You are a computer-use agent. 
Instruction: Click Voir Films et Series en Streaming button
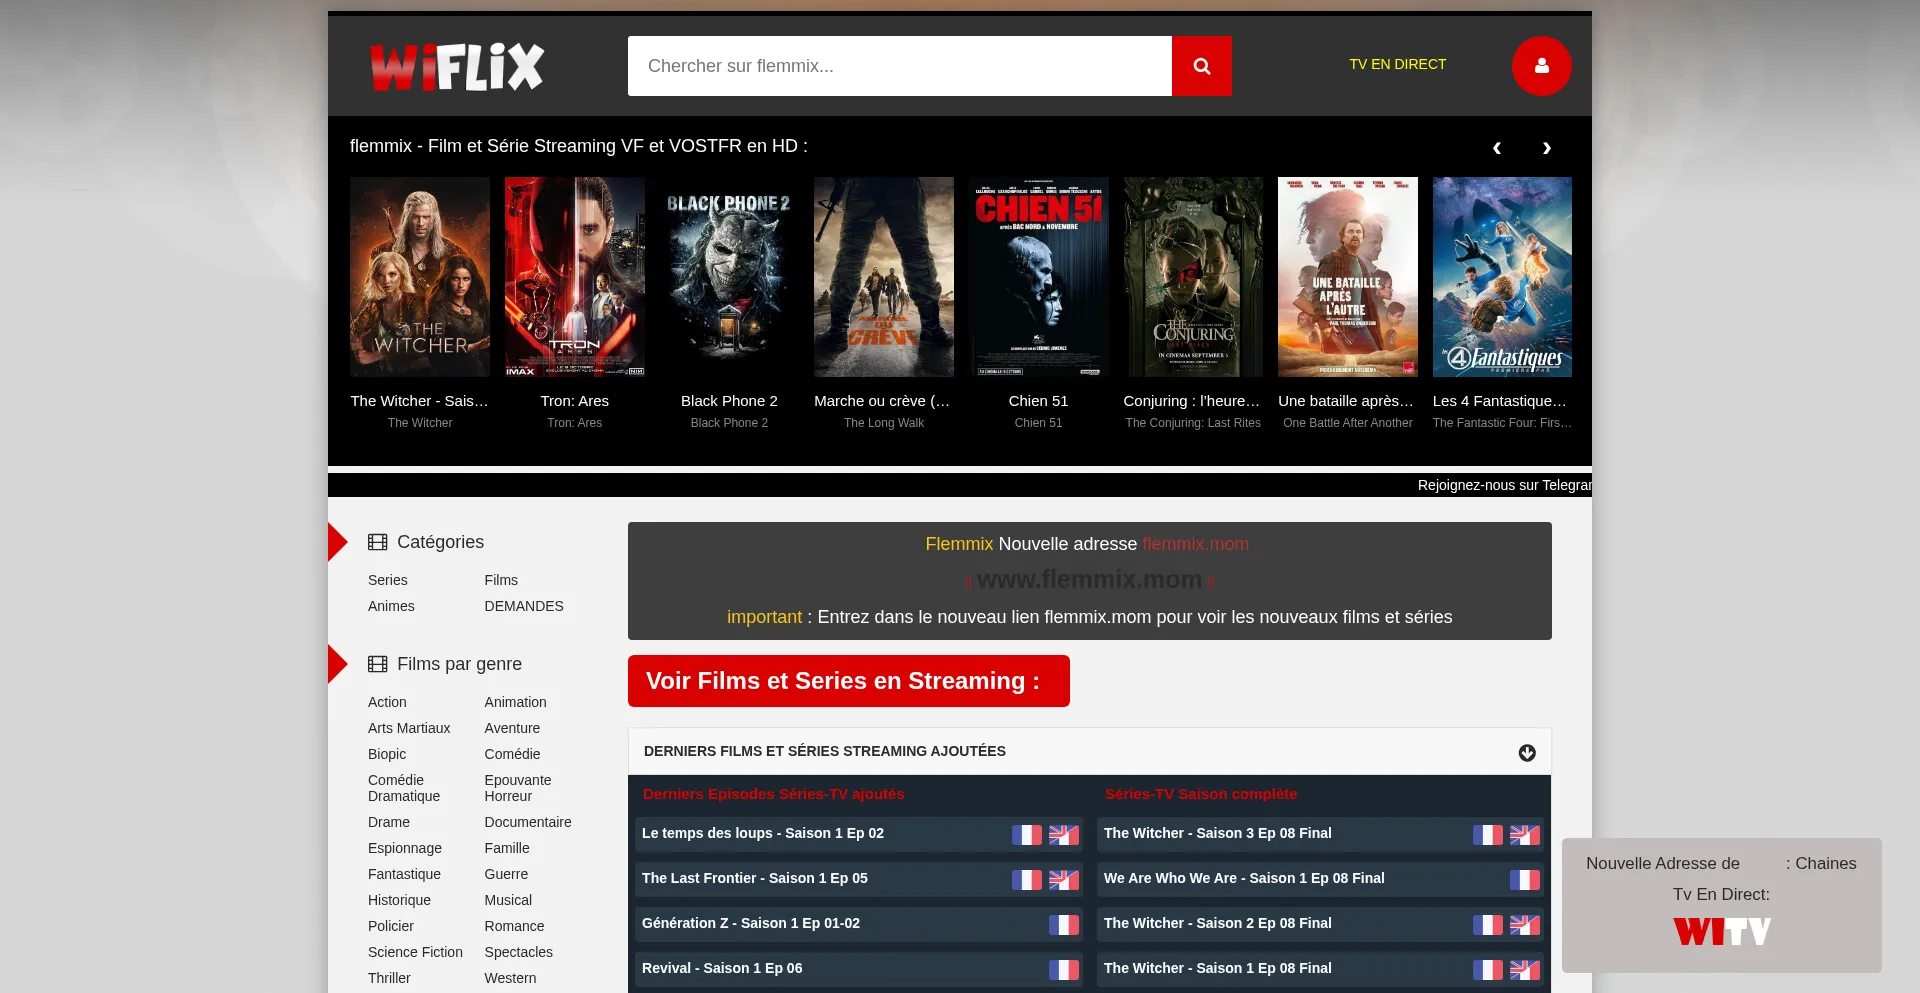849,681
